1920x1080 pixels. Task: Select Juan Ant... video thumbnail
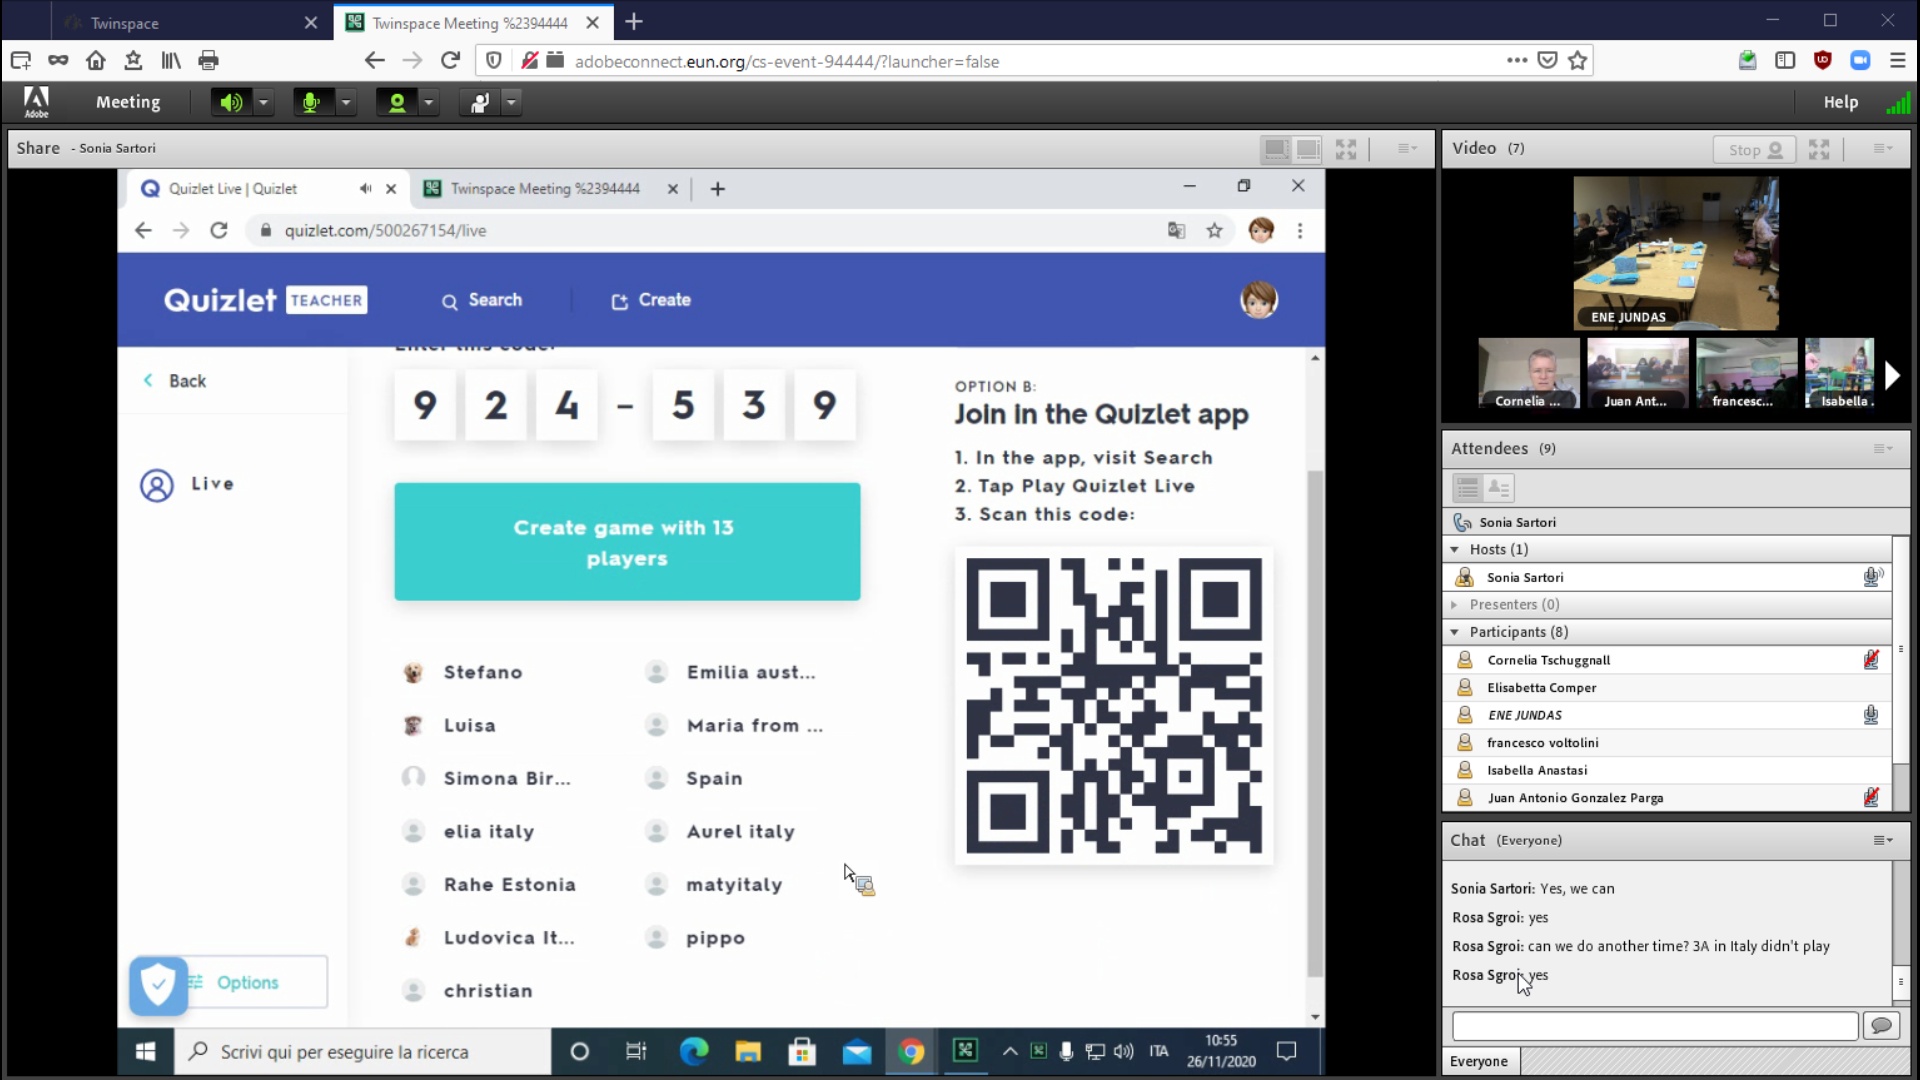1637,373
